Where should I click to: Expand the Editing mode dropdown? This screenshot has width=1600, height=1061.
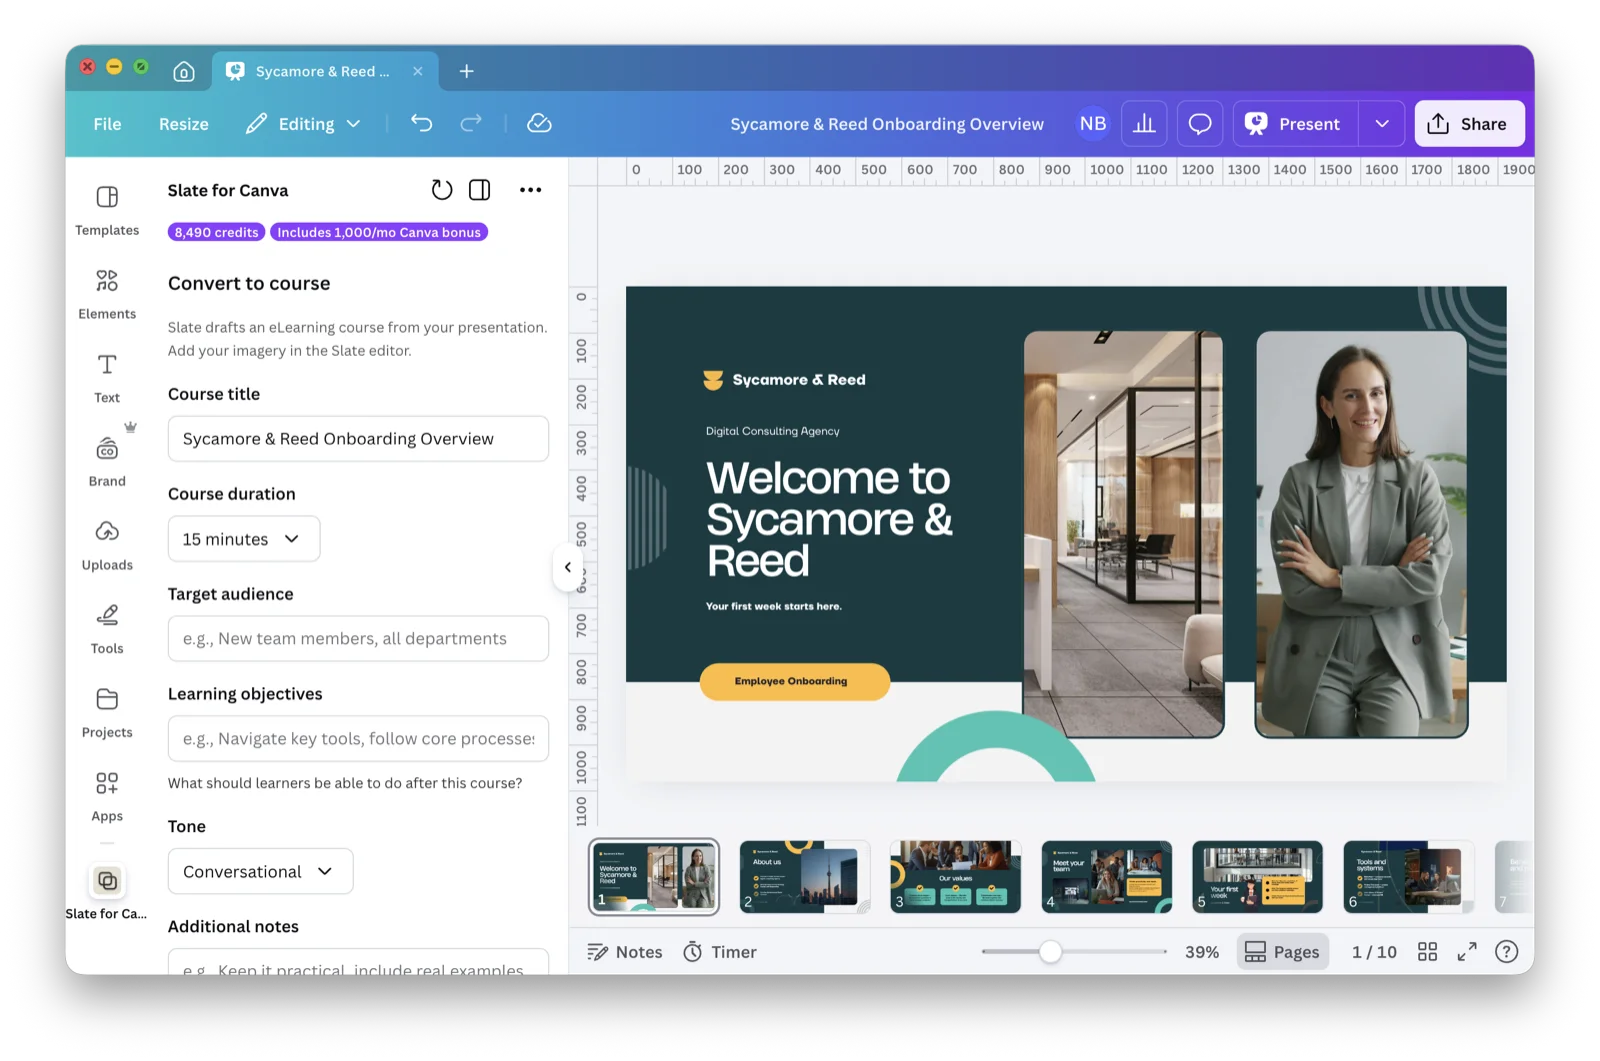[303, 123]
